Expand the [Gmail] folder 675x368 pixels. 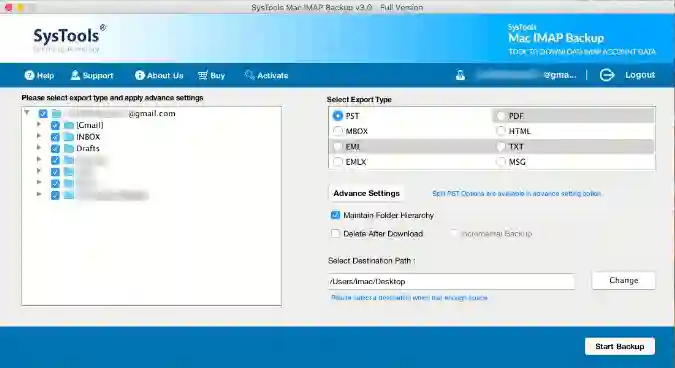pyautogui.click(x=39, y=124)
